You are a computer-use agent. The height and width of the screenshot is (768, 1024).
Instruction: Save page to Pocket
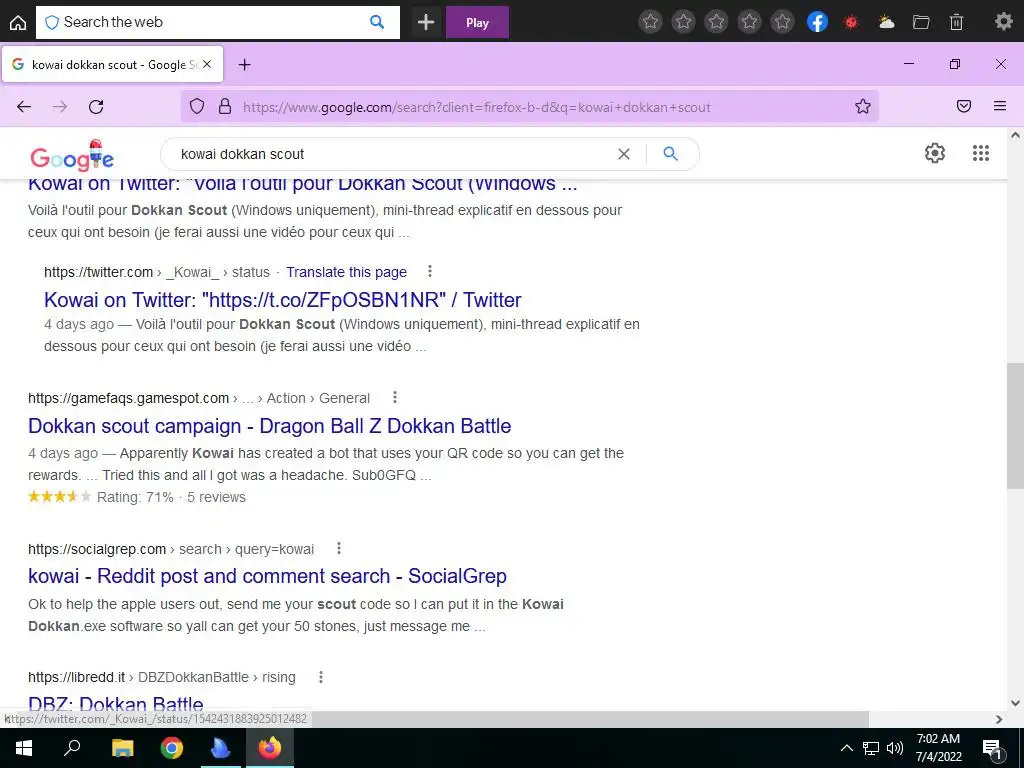click(964, 106)
